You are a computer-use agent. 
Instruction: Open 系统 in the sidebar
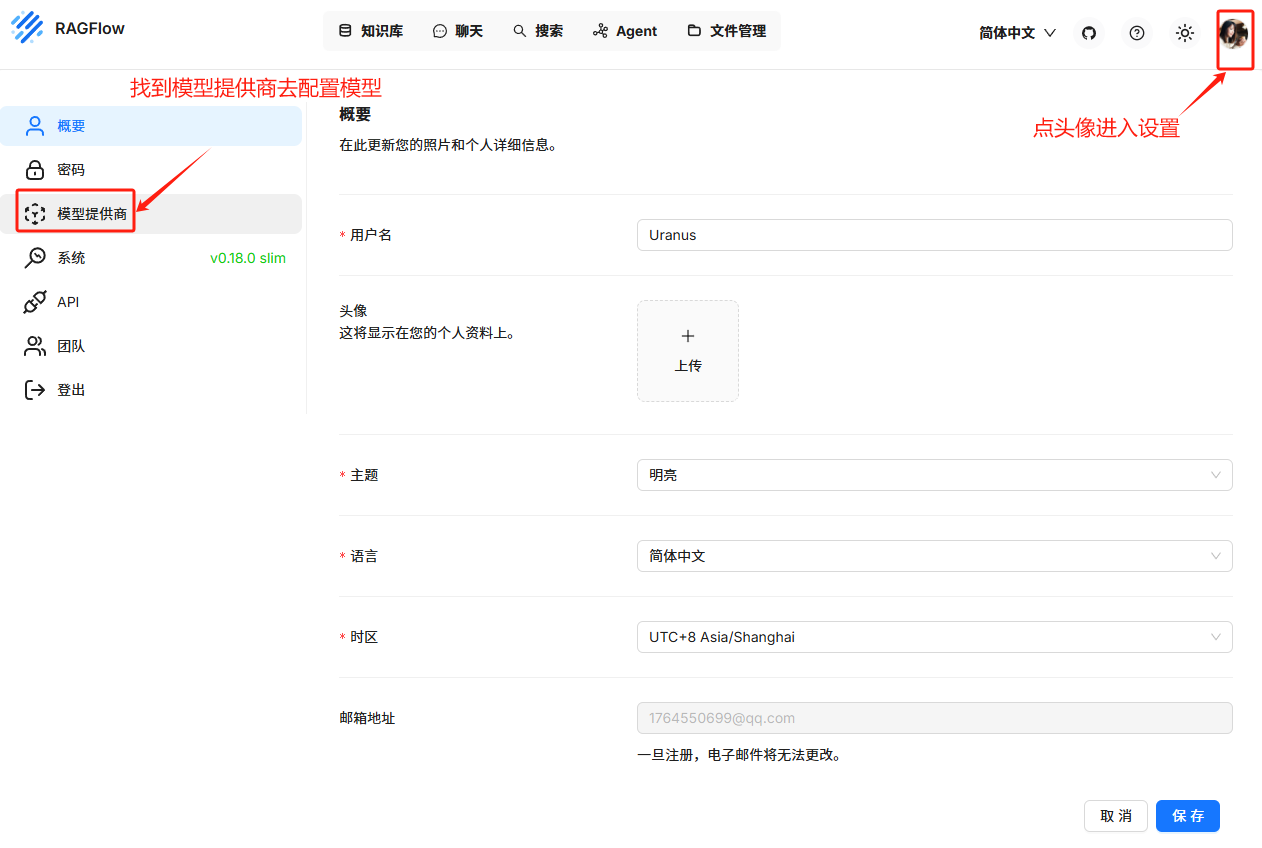coord(151,258)
